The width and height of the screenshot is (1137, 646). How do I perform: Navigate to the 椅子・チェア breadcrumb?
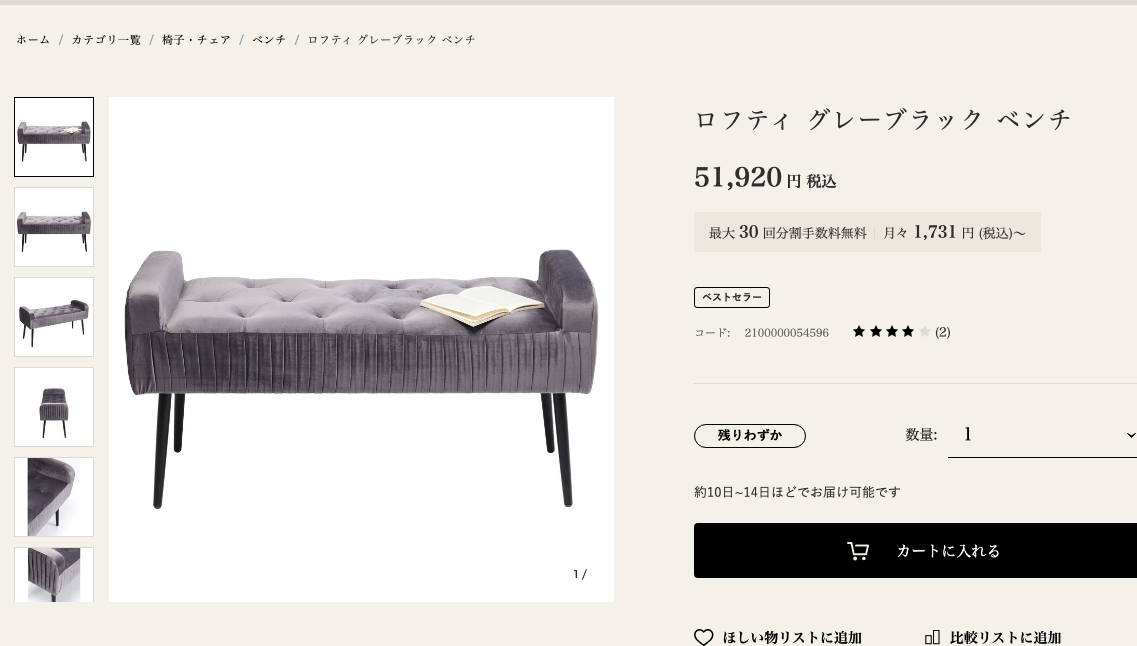196,40
